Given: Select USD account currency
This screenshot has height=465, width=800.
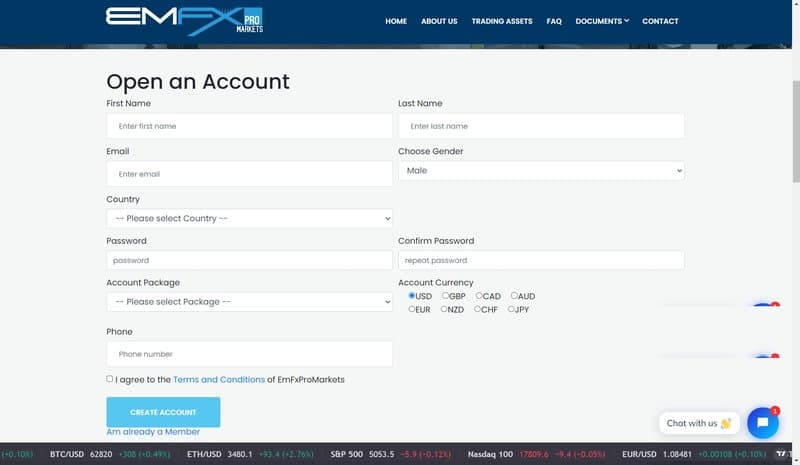Looking at the screenshot, I should point(412,296).
